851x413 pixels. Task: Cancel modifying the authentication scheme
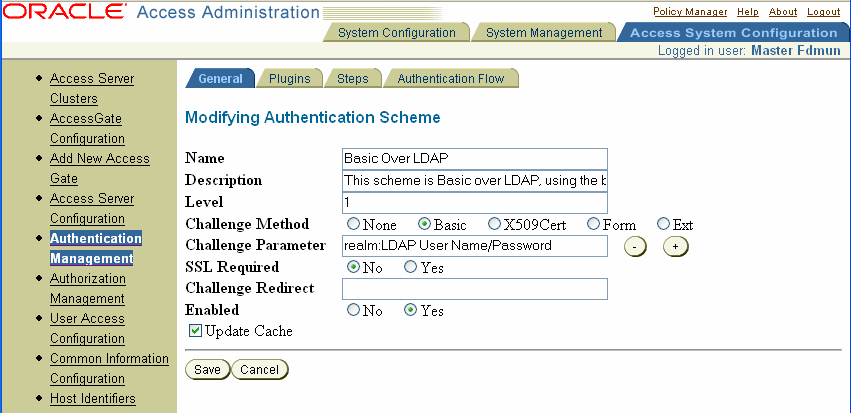259,370
